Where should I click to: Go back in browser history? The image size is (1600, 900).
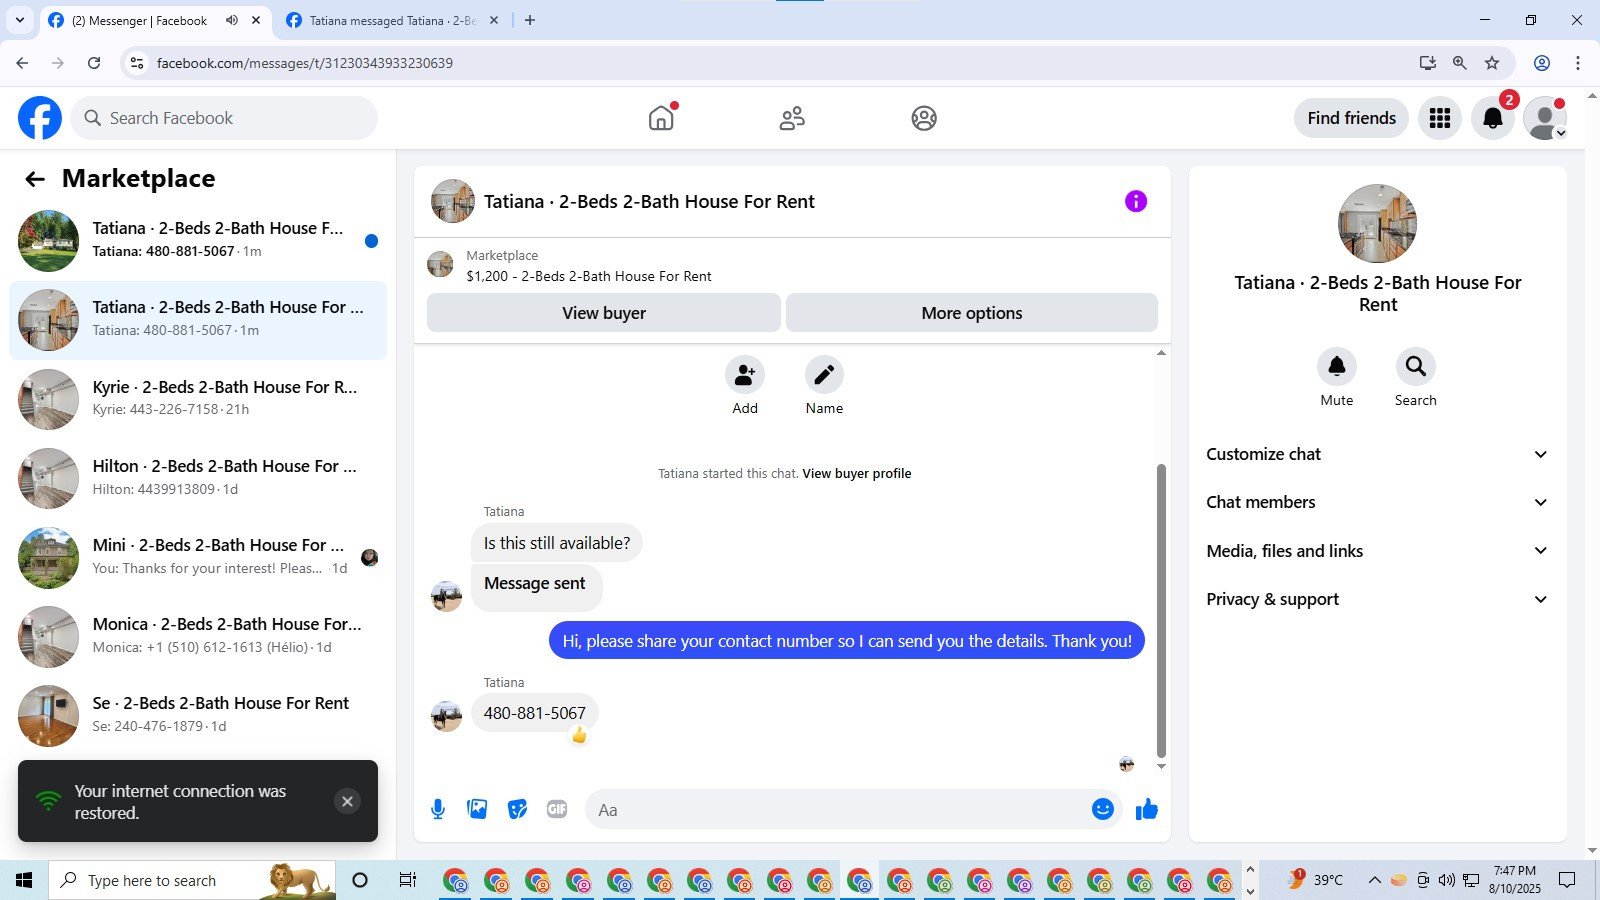click(22, 63)
